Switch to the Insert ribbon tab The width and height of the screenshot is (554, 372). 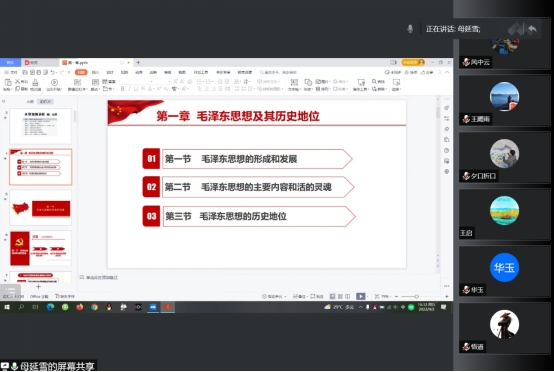pyautogui.click(x=95, y=72)
